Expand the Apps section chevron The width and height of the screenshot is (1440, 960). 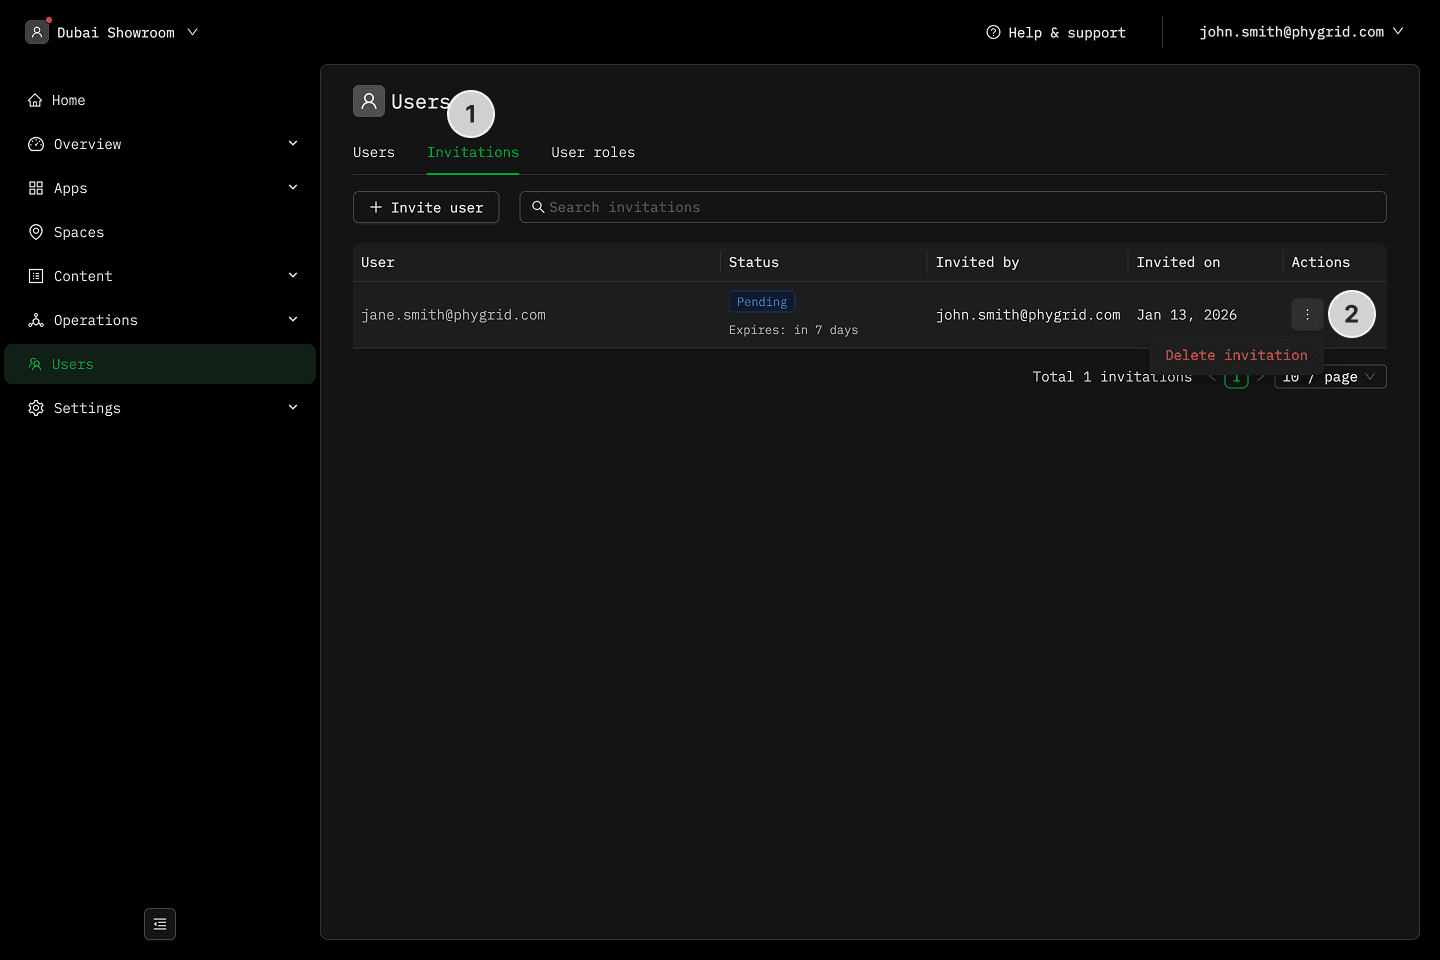293,187
